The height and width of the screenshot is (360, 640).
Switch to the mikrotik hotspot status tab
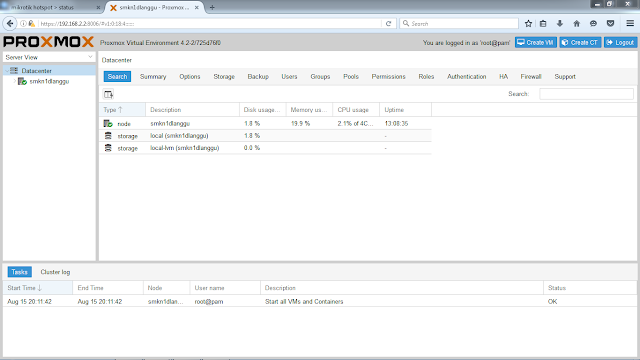pyautogui.click(x=51, y=7)
